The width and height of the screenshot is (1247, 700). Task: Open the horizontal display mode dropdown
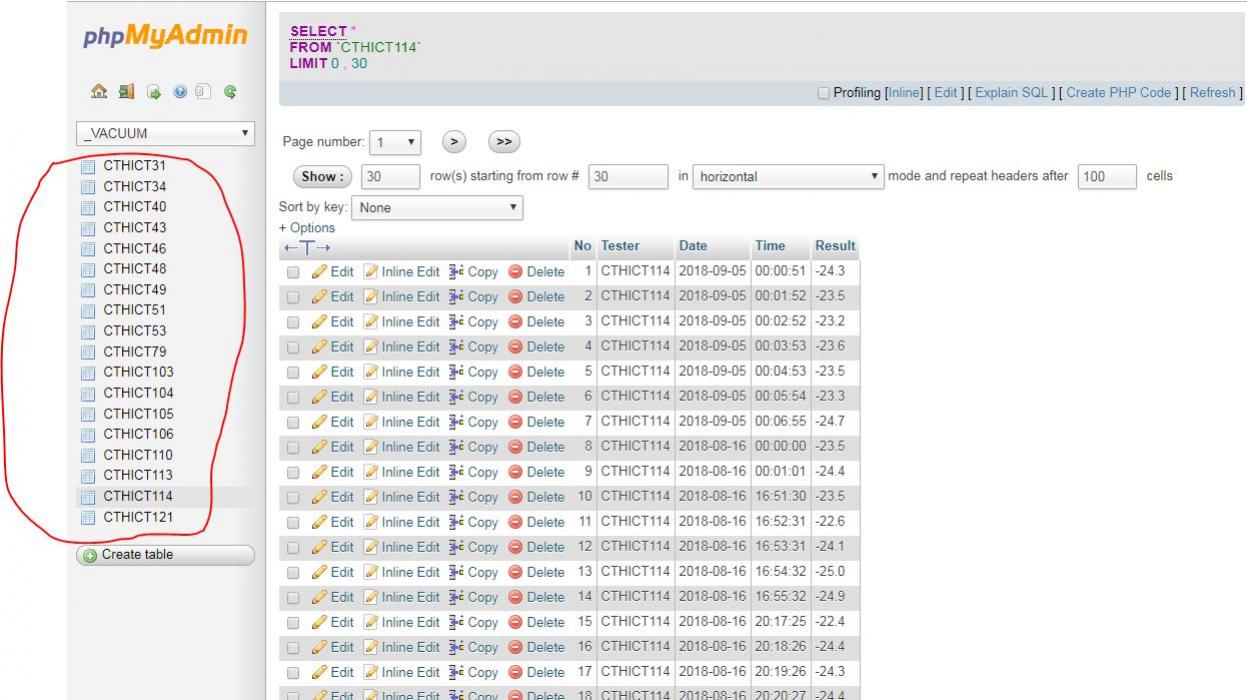[x=789, y=177]
